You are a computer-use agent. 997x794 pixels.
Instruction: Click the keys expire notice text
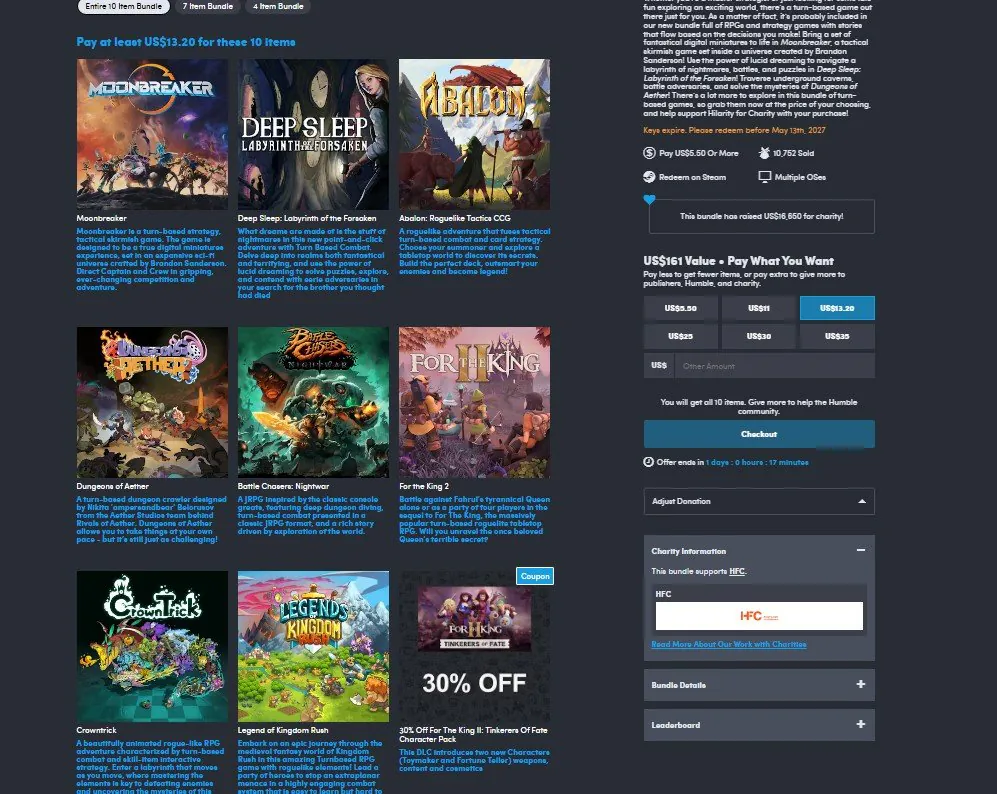[x=734, y=130]
